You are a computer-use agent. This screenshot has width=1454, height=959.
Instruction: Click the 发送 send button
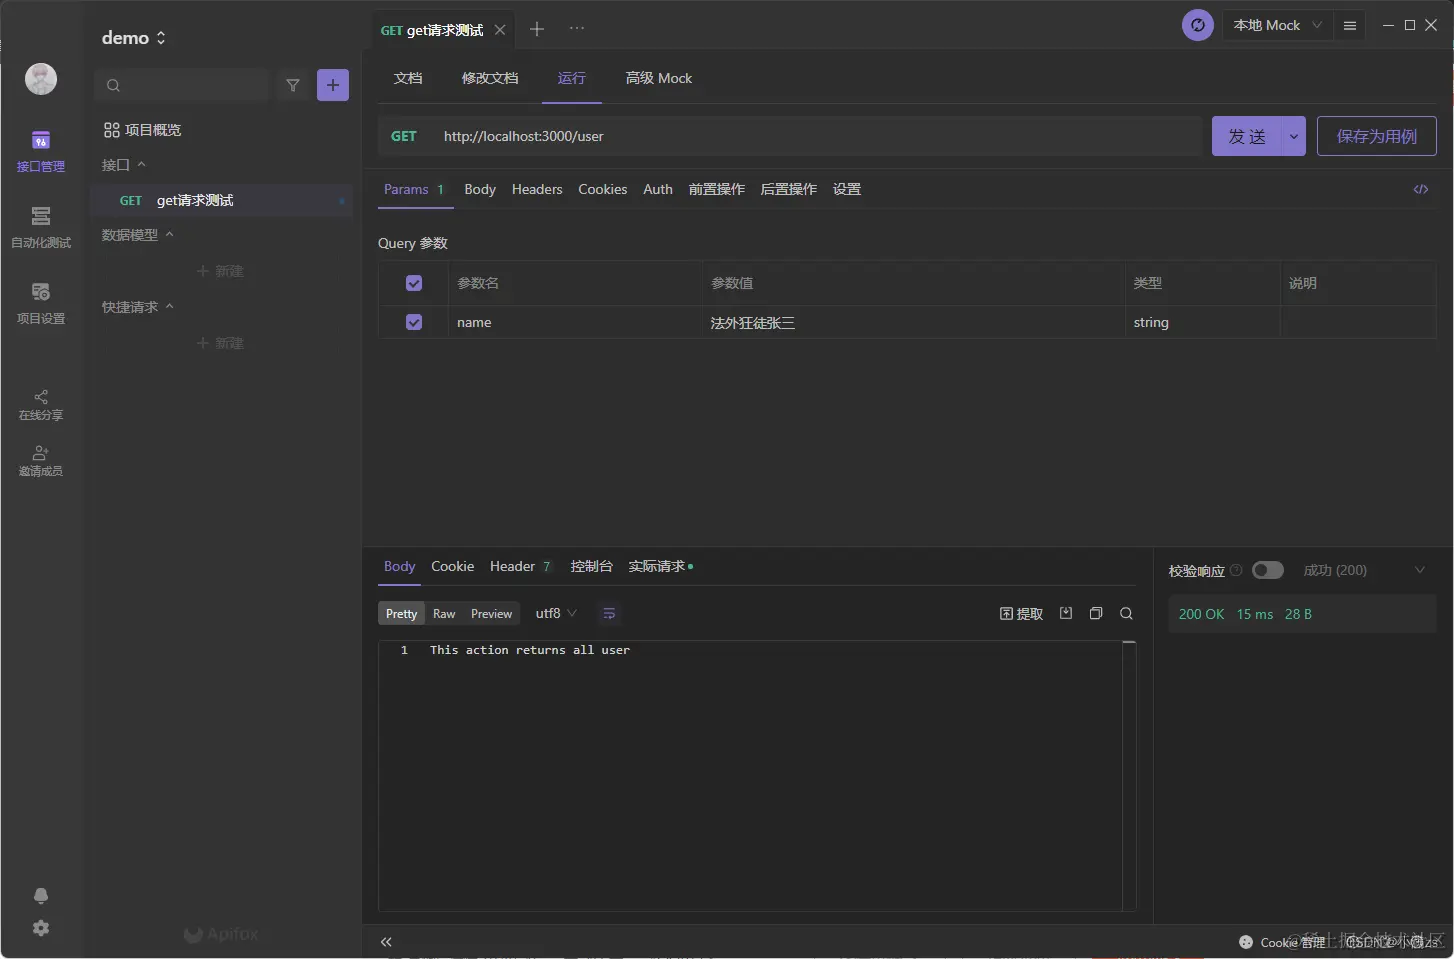coord(1247,136)
